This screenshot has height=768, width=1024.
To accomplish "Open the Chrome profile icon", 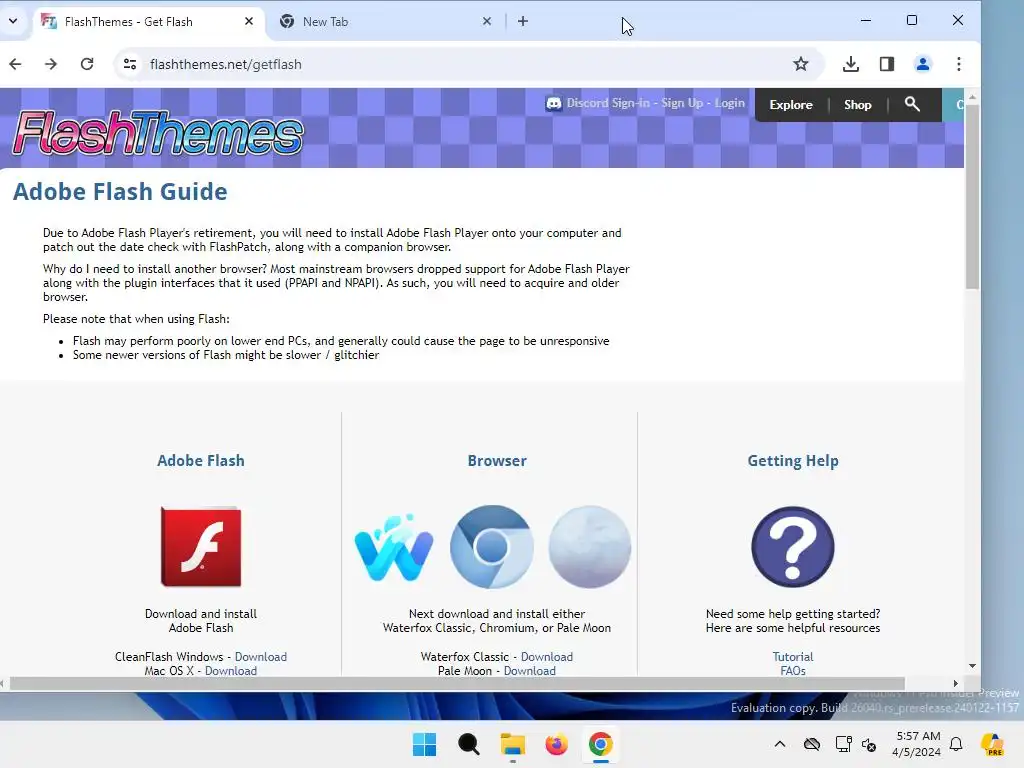I will (x=923, y=64).
